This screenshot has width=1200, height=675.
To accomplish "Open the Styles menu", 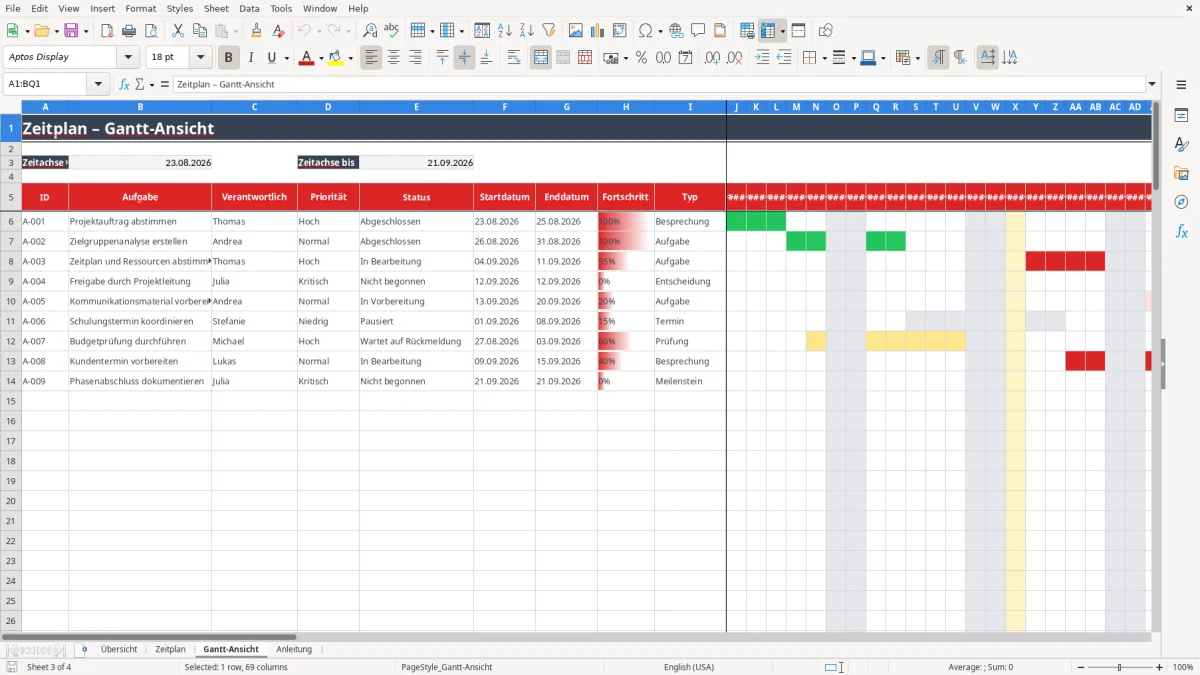I will tap(180, 8).
